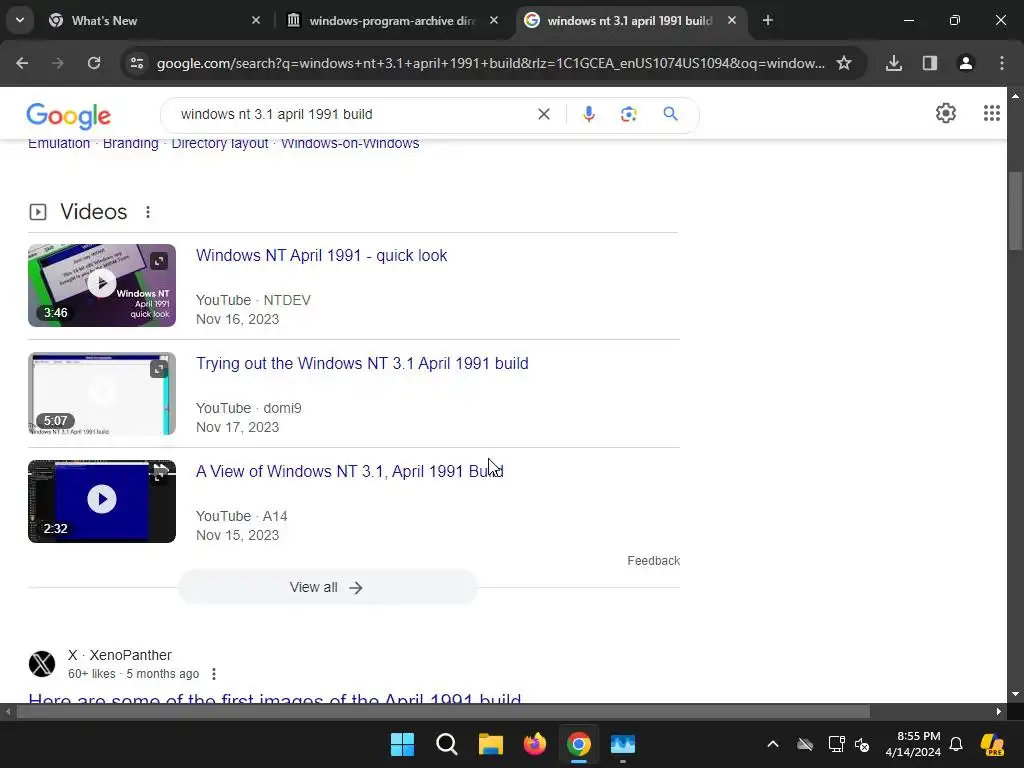Screen dimensions: 1024x768
Task: Open the Directory layout link
Action: (x=219, y=144)
